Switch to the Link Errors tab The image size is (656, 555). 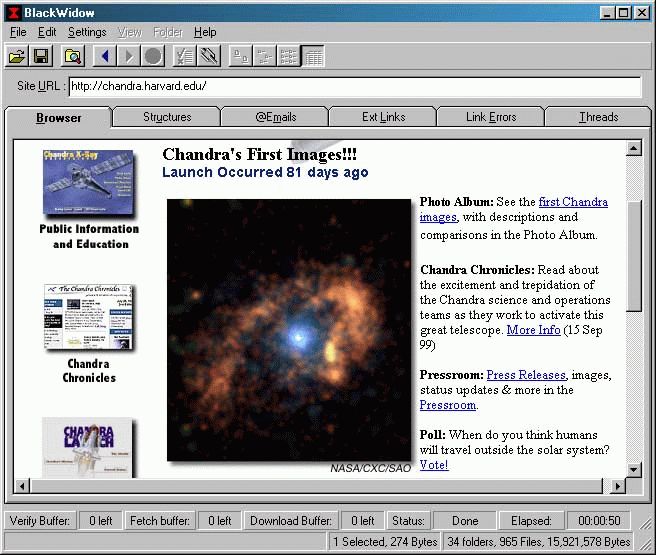pyautogui.click(x=491, y=117)
